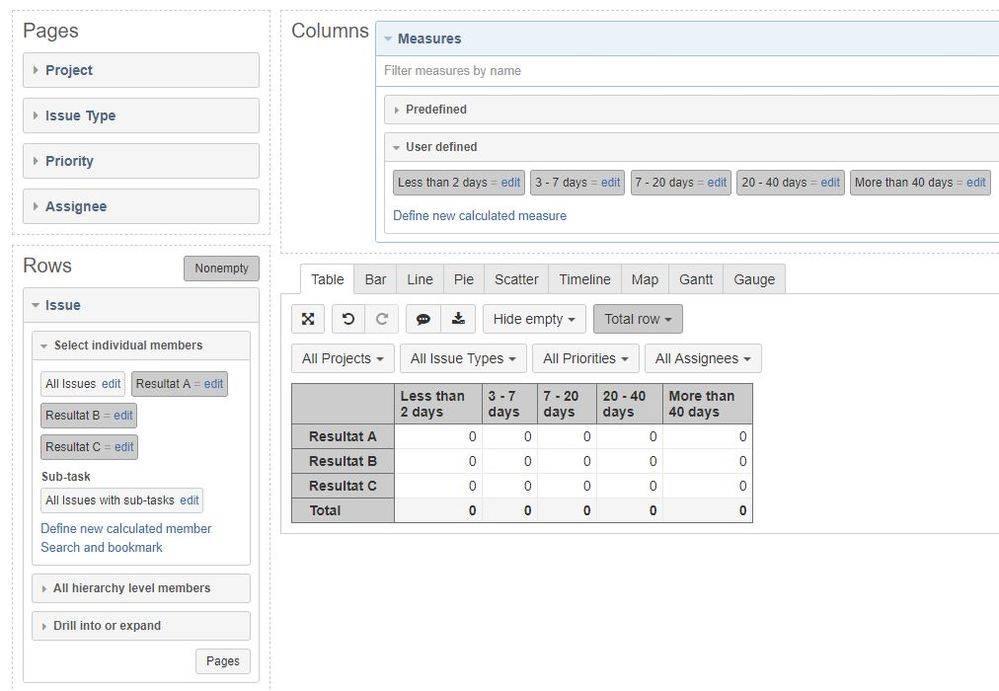Viewport: 999px width, 691px height.
Task: Click the 7 - 20 days column header
Action: pyautogui.click(x=567, y=404)
